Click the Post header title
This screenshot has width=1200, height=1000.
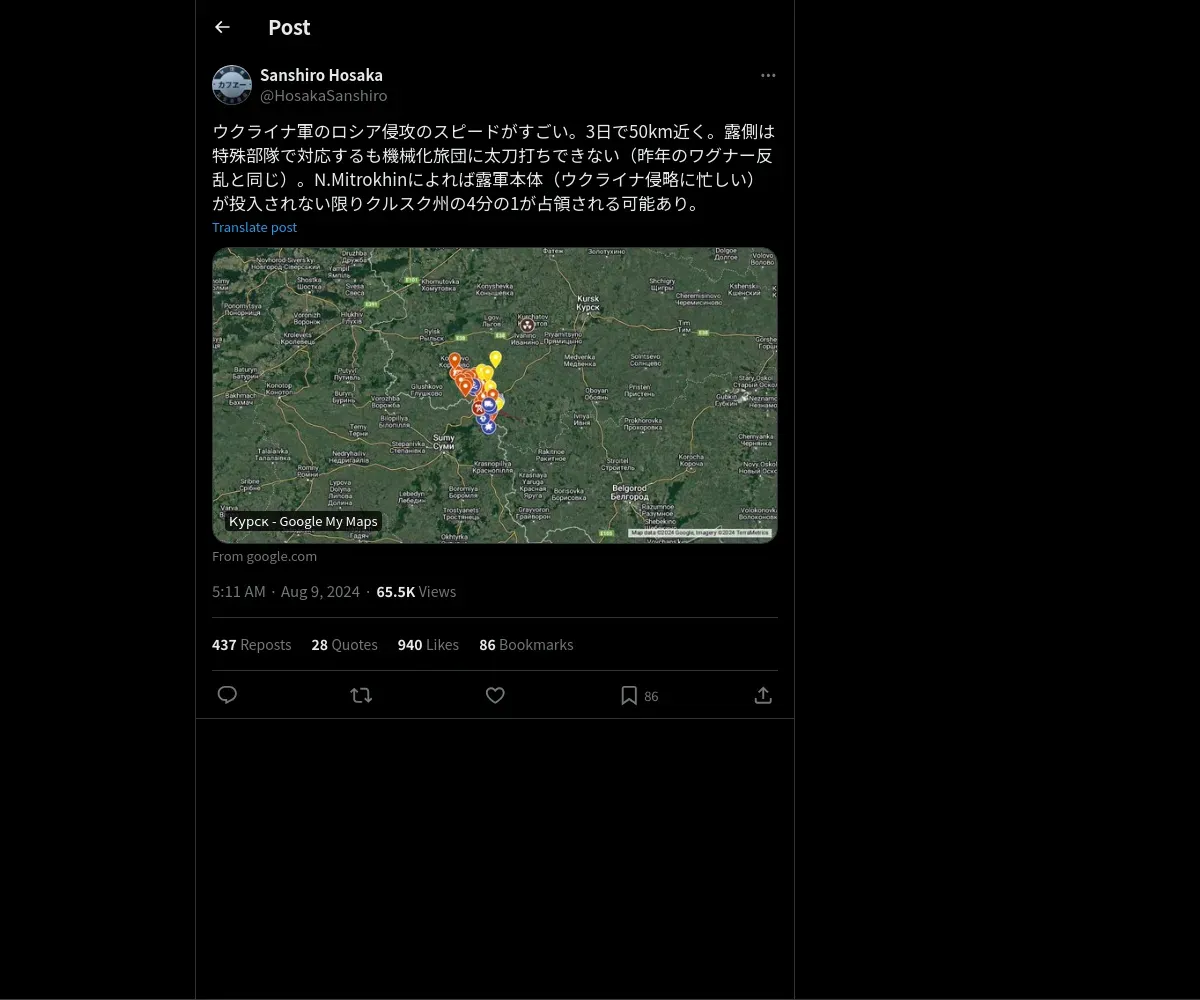coord(289,27)
